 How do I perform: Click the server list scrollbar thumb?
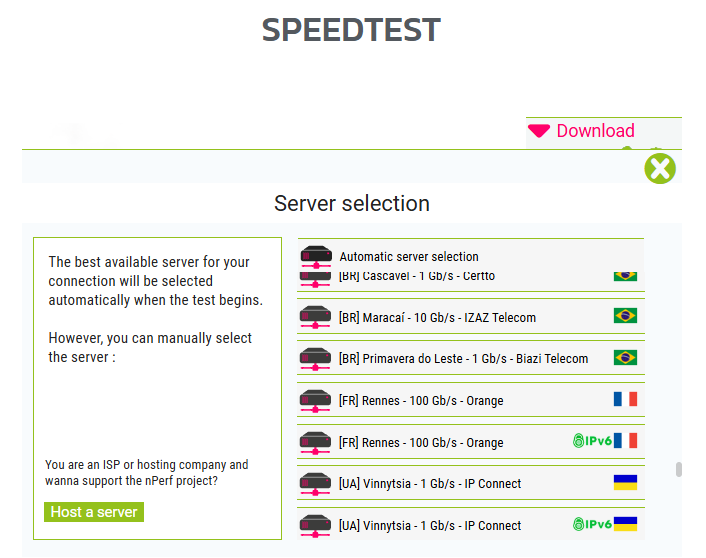(x=679, y=469)
